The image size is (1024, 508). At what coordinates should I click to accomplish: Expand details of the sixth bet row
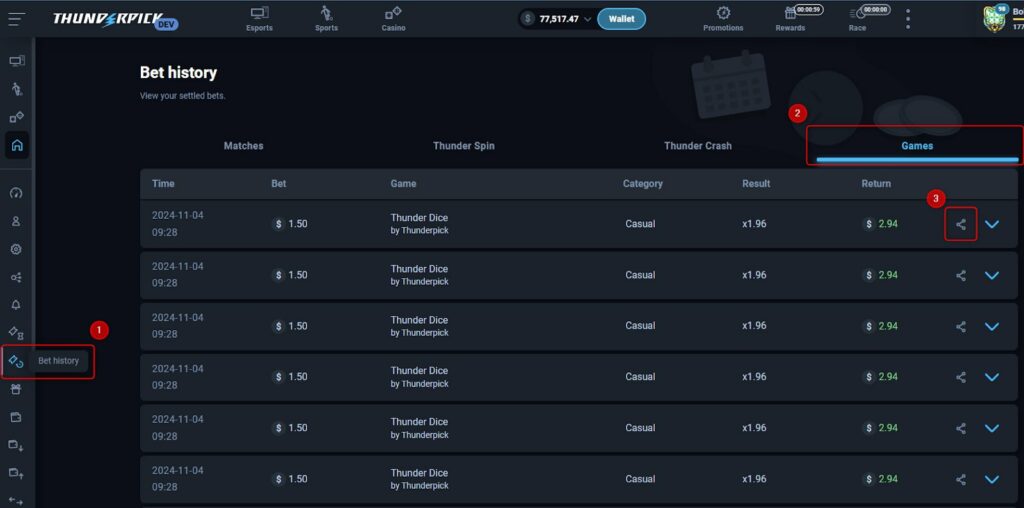pyautogui.click(x=992, y=479)
